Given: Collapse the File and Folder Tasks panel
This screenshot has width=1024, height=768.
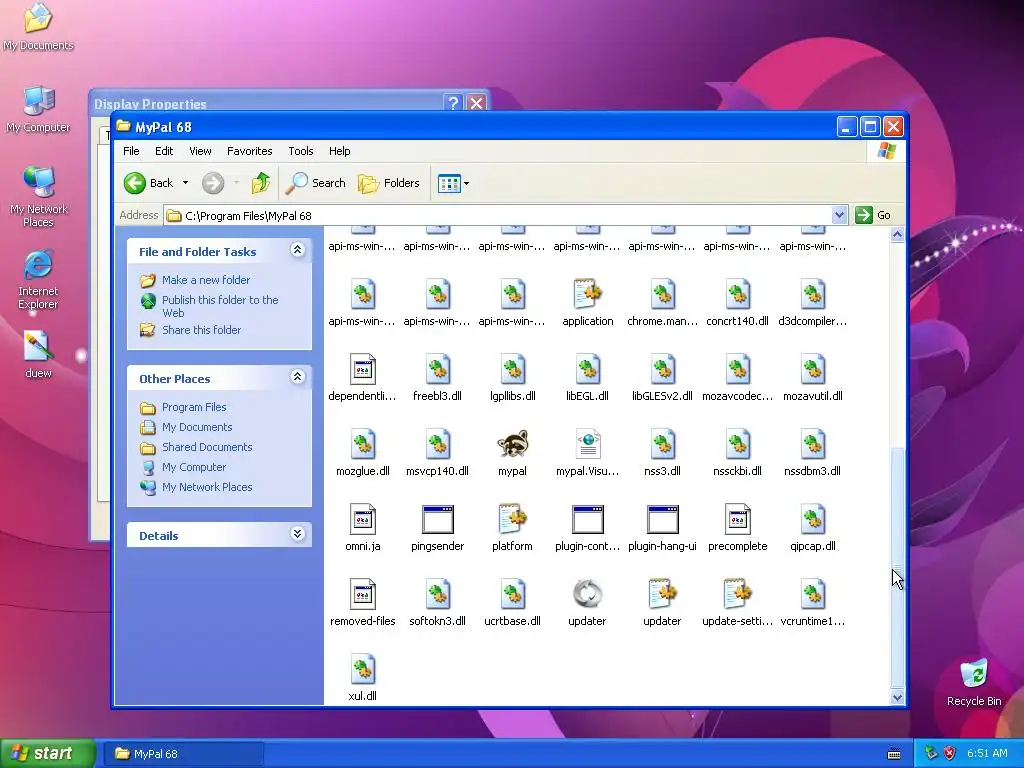Looking at the screenshot, I should pyautogui.click(x=297, y=250).
